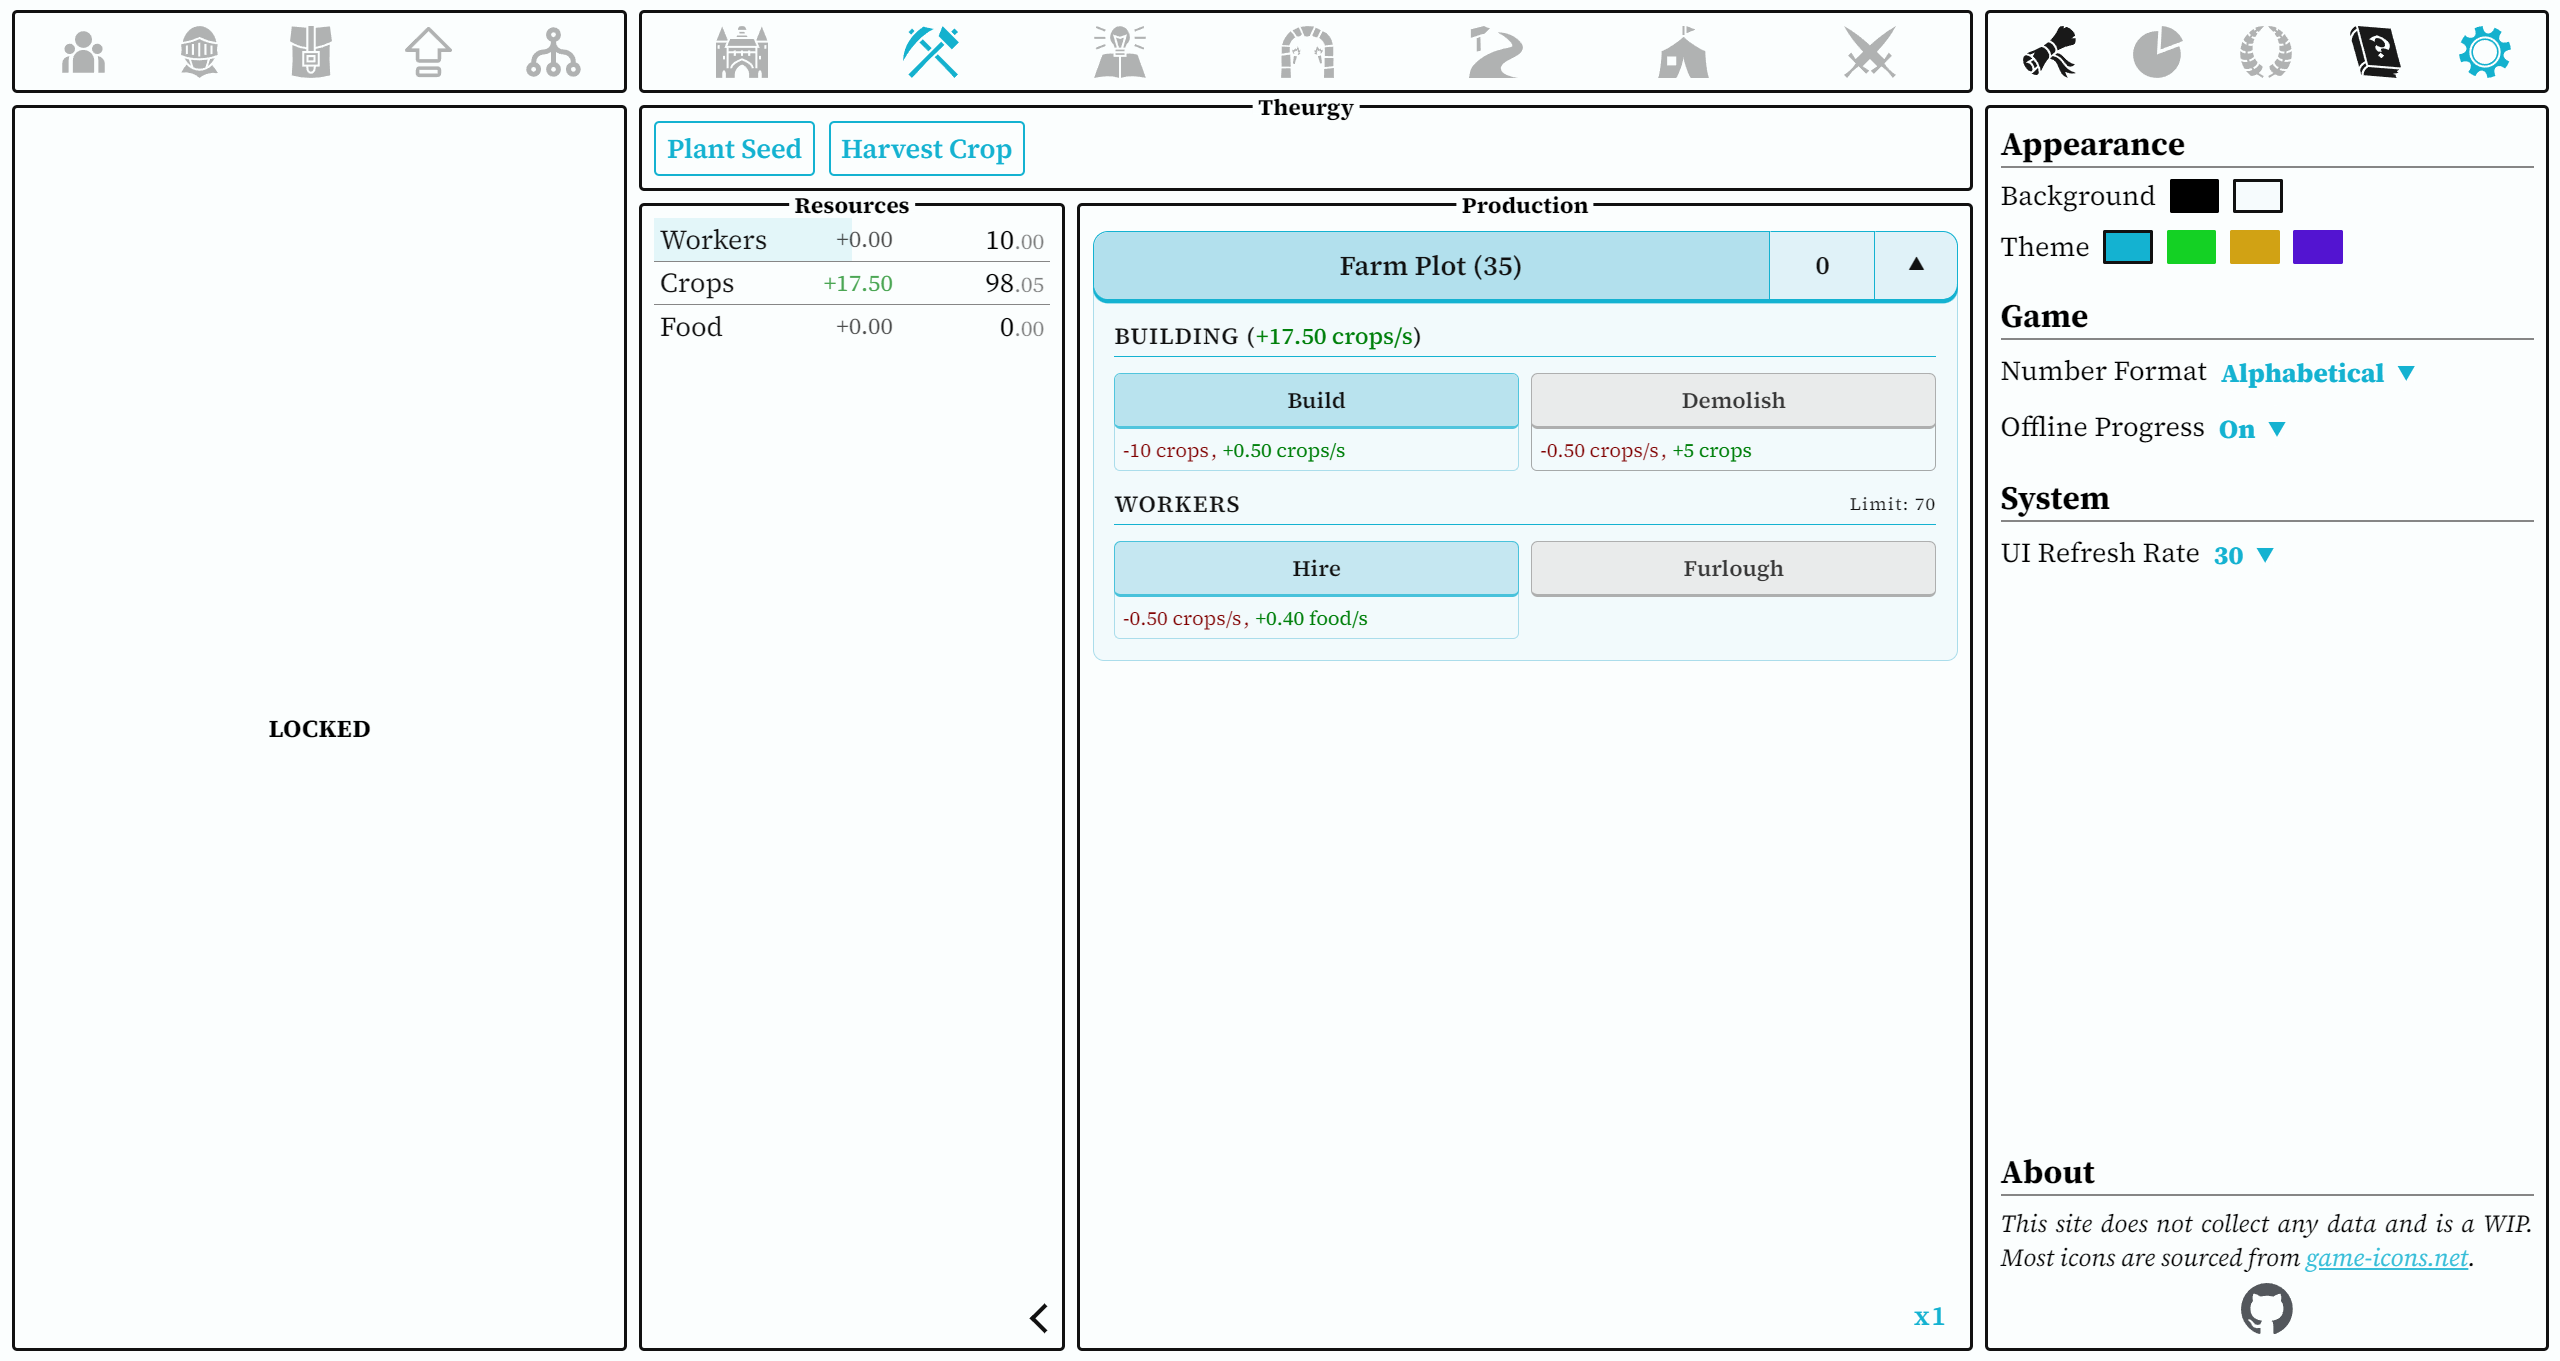Set background to black
The image size is (2560, 1361).
[2194, 196]
